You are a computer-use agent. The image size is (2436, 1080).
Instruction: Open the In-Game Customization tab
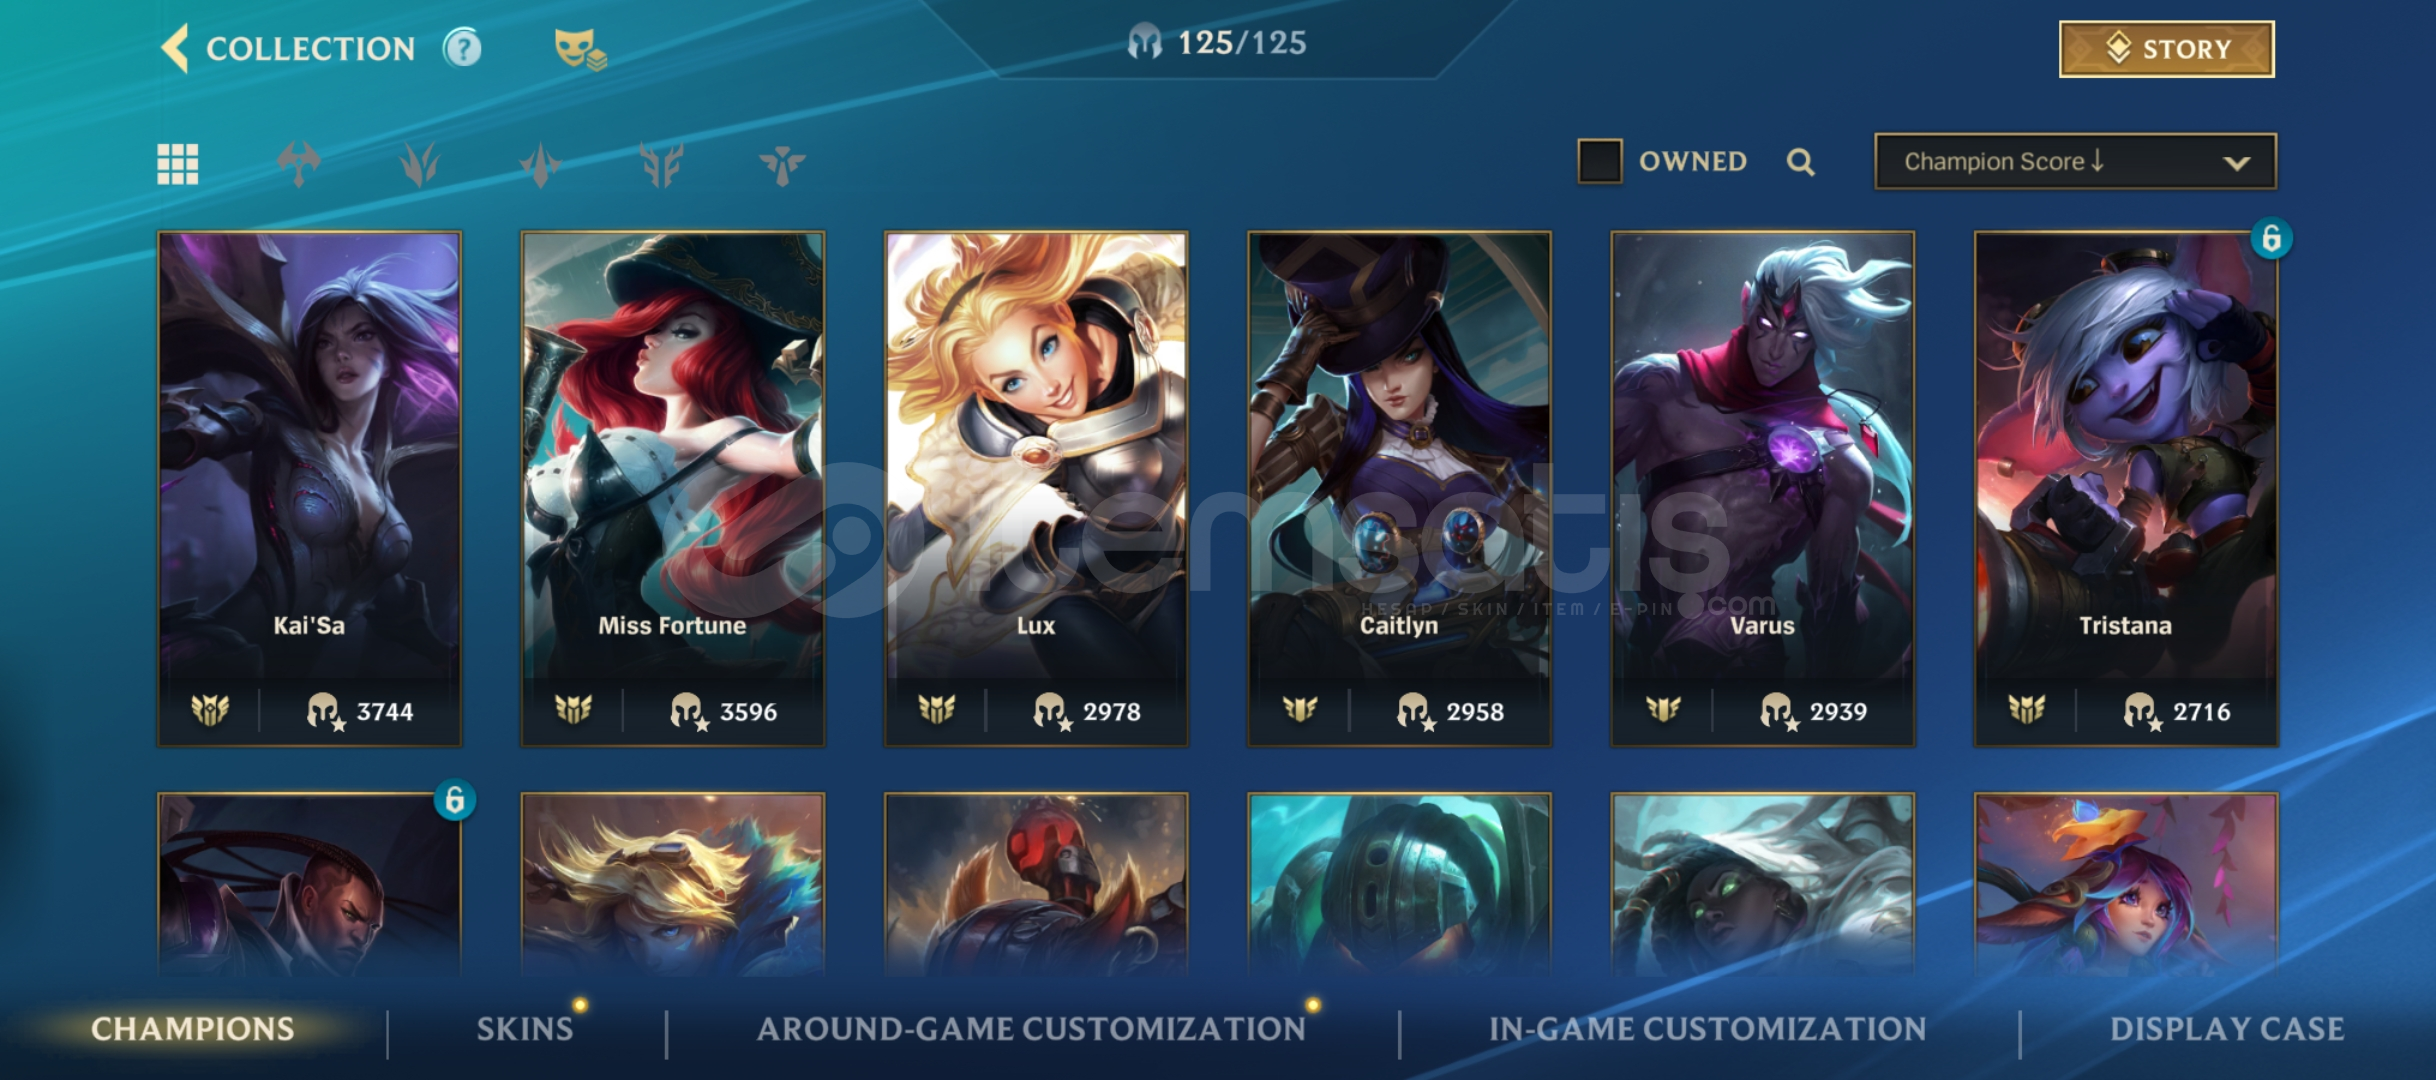coord(1707,1029)
